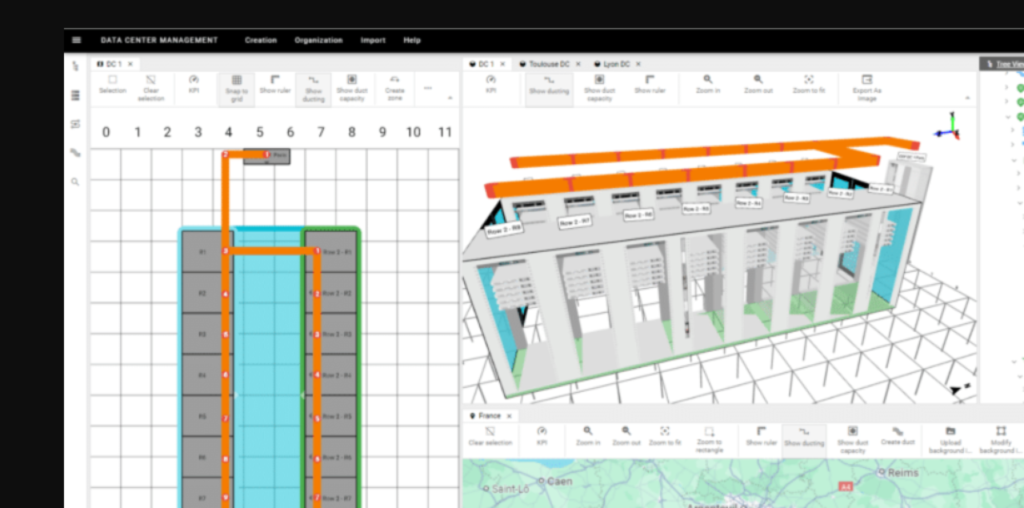Viewport: 1024px width, 508px height.
Task: Click the 3D axis orientation gizmo
Action: (947, 127)
